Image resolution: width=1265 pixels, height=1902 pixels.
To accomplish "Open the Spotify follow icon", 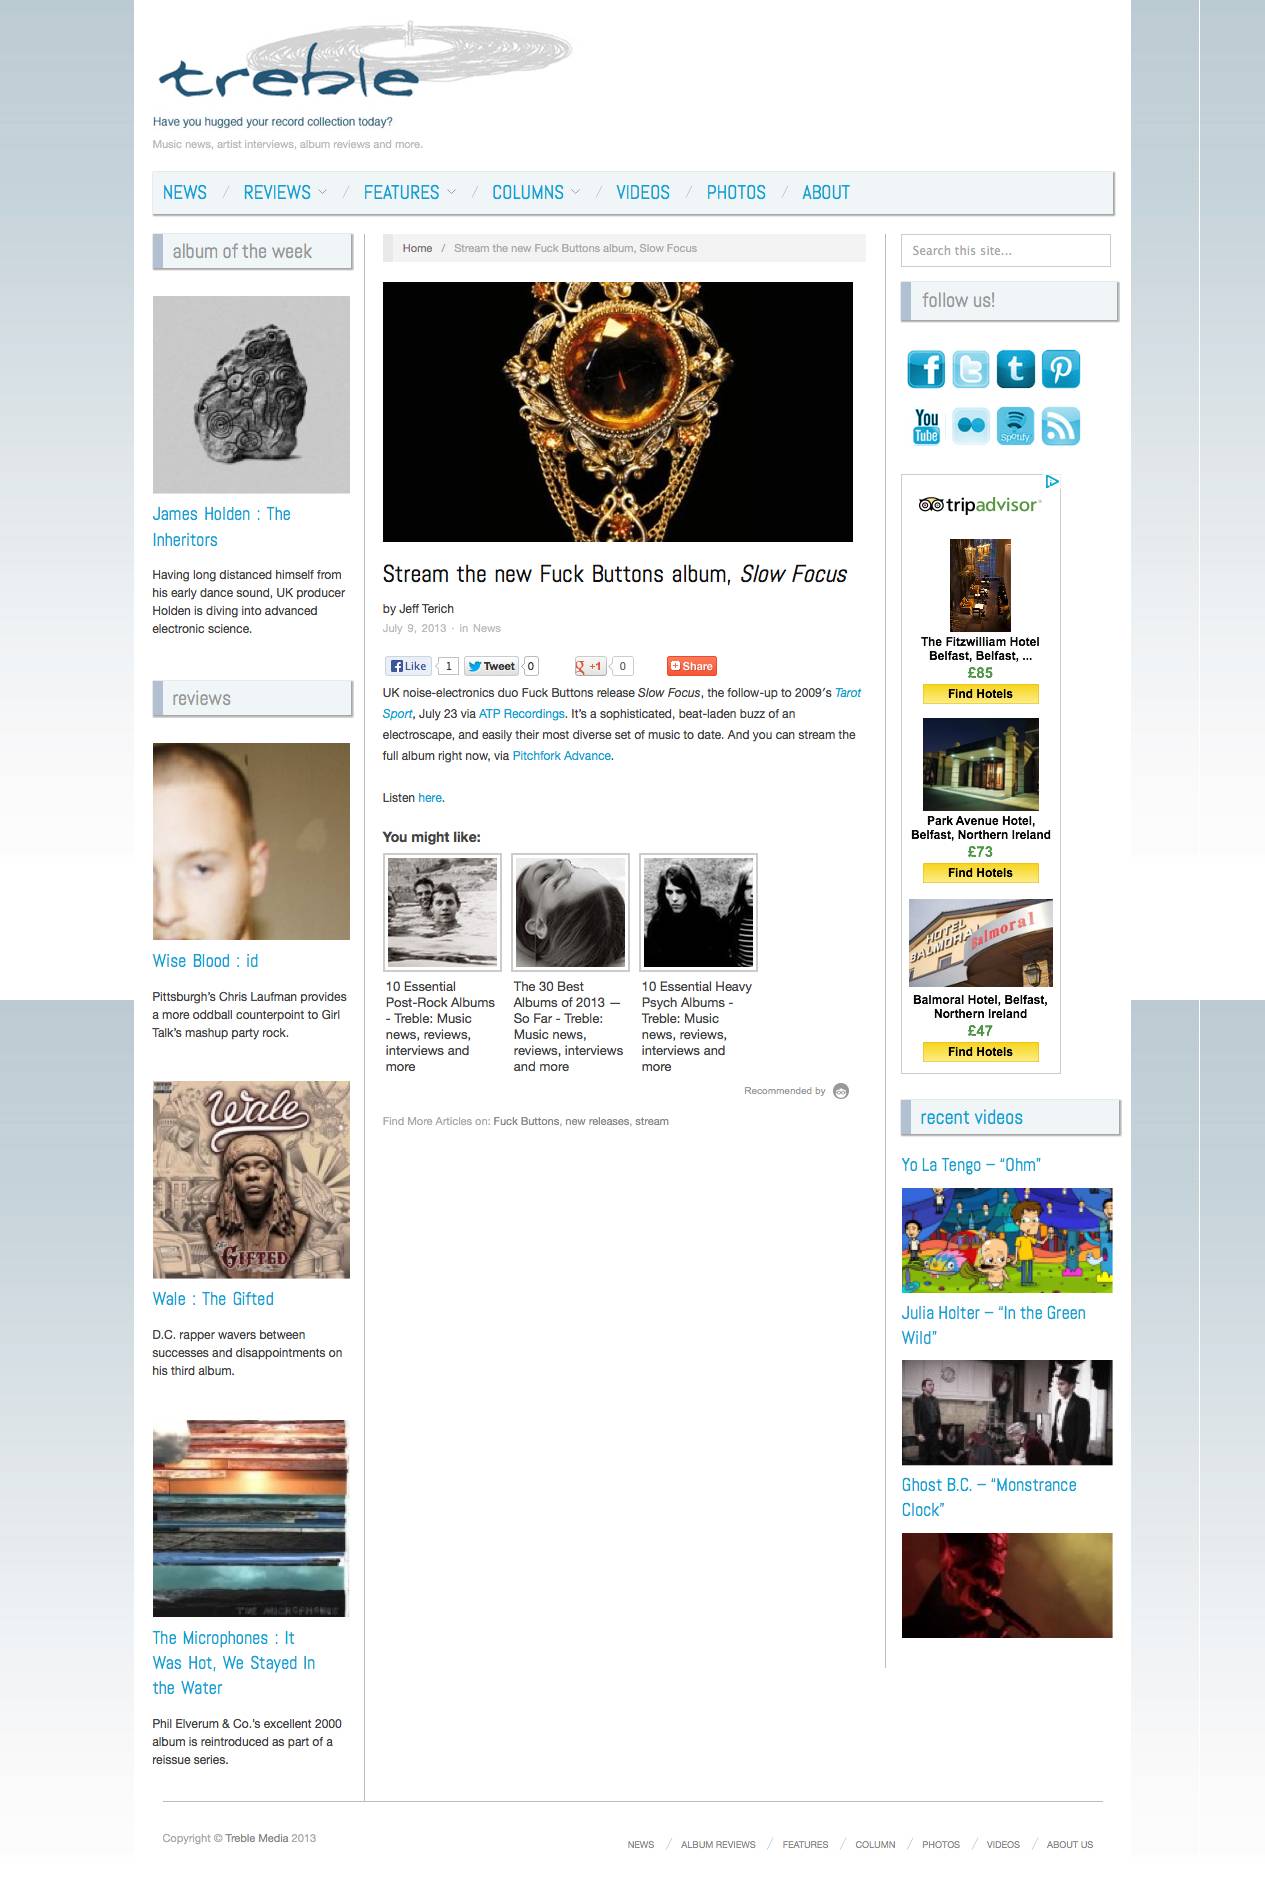I will [1015, 426].
